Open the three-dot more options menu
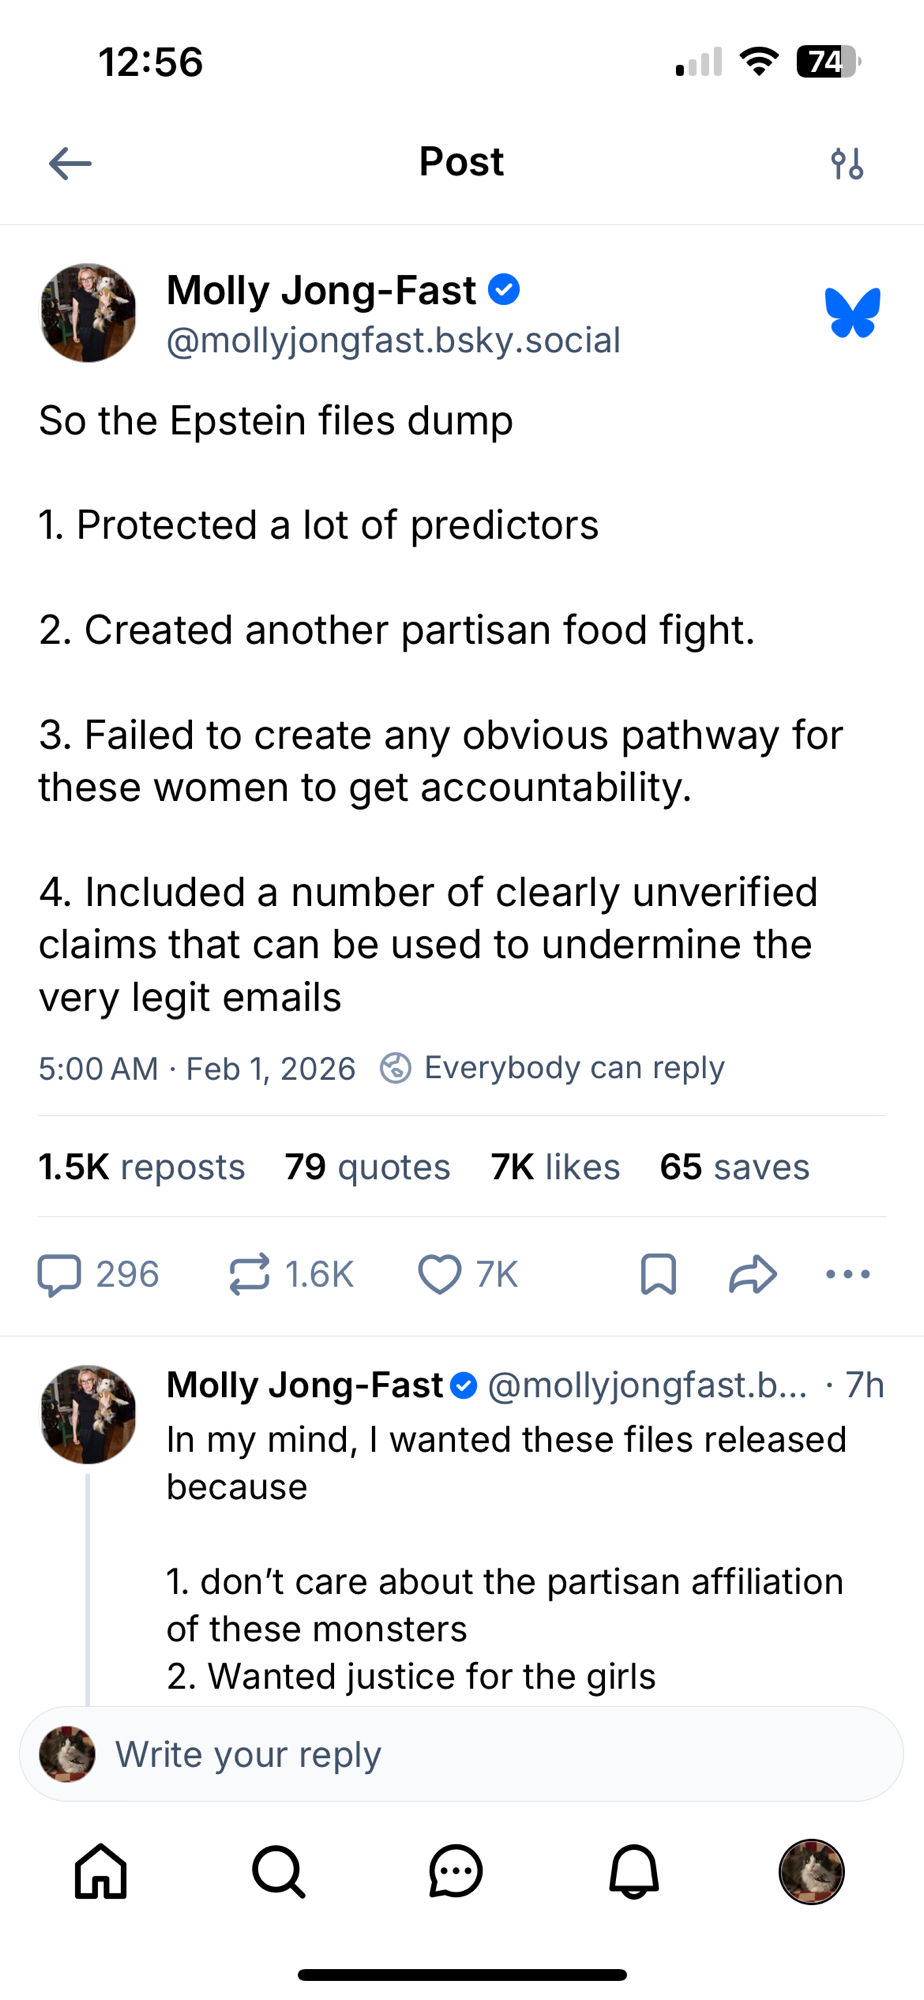 [848, 1275]
